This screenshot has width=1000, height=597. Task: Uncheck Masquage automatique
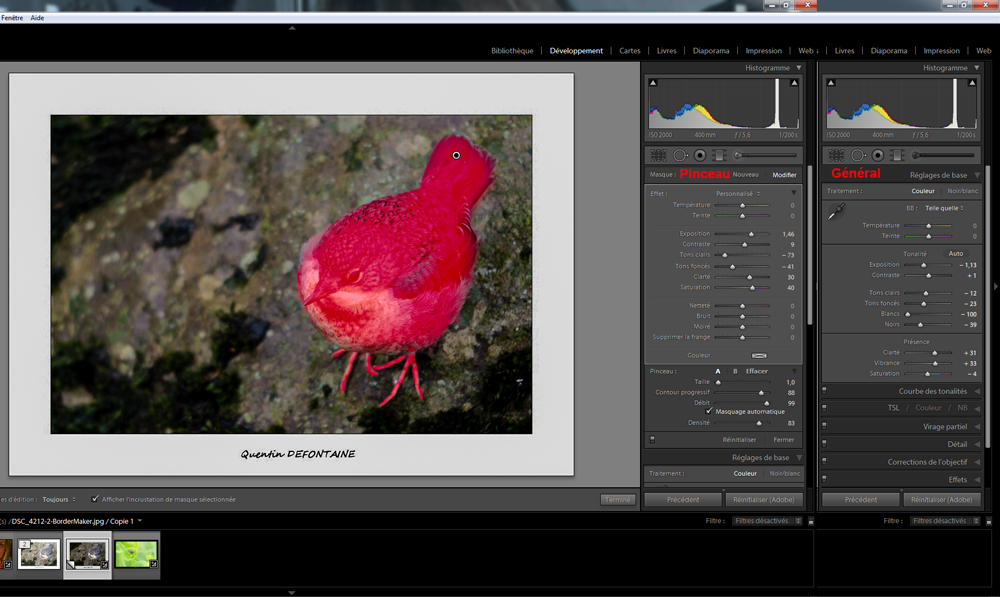(x=709, y=411)
